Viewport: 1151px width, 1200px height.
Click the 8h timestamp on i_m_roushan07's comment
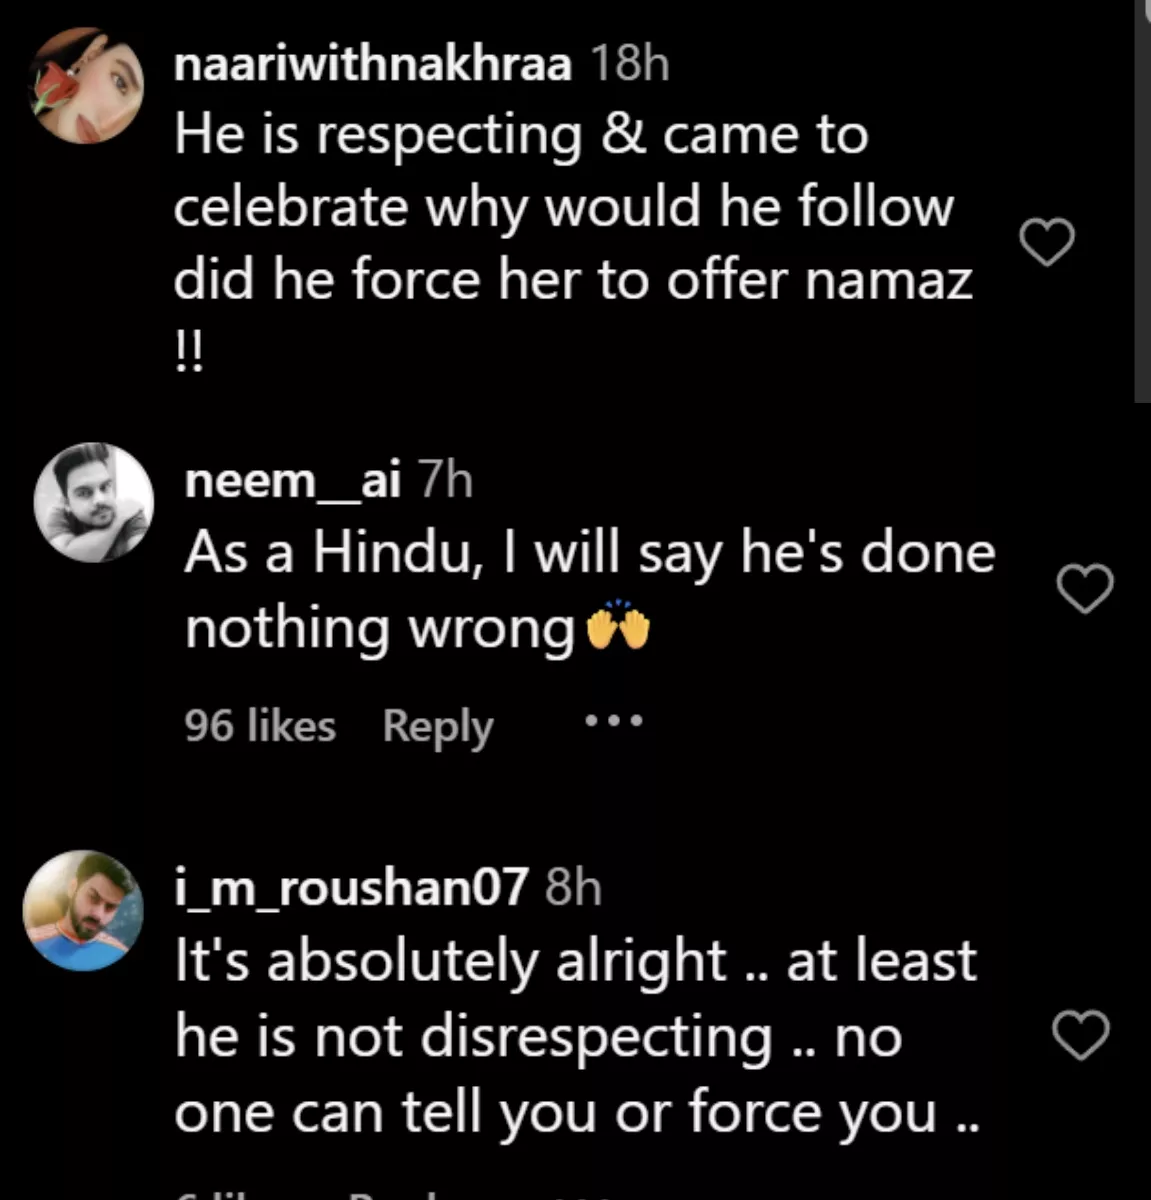pyautogui.click(x=573, y=887)
